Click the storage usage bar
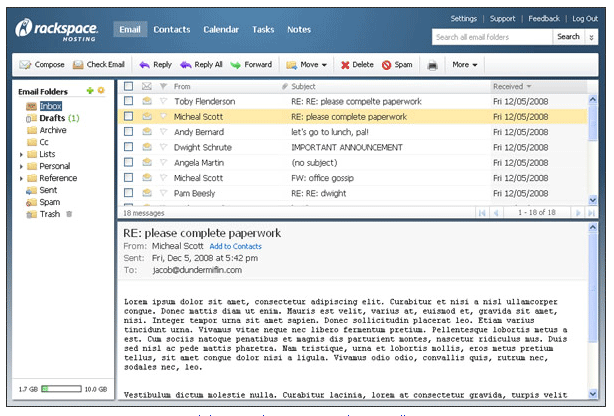This screenshot has width=614, height=416. click(x=61, y=389)
